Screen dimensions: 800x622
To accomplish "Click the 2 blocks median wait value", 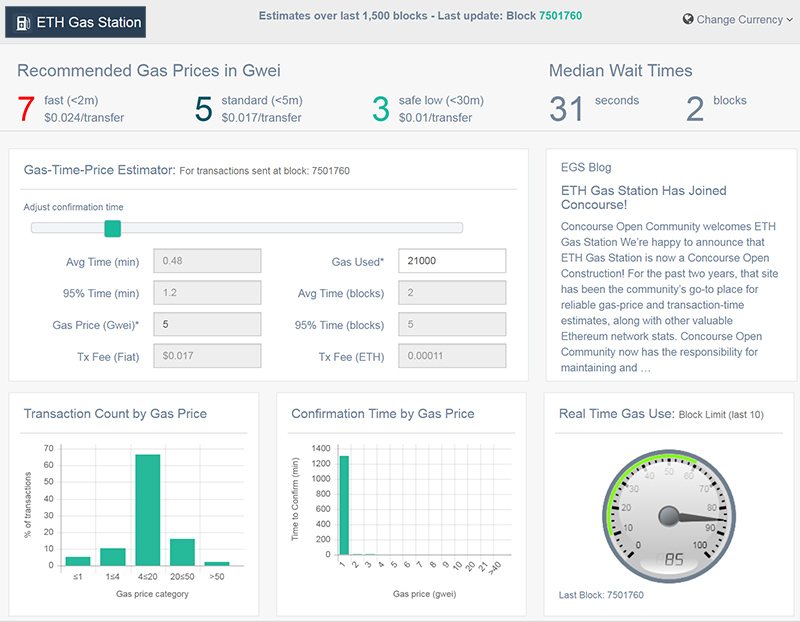I will pos(695,109).
